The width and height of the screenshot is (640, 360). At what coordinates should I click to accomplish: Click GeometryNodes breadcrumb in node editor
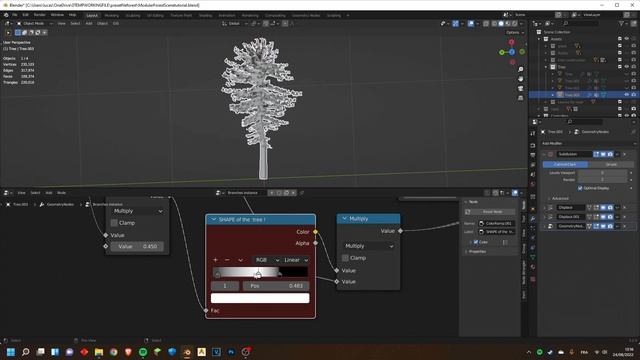[x=60, y=204]
